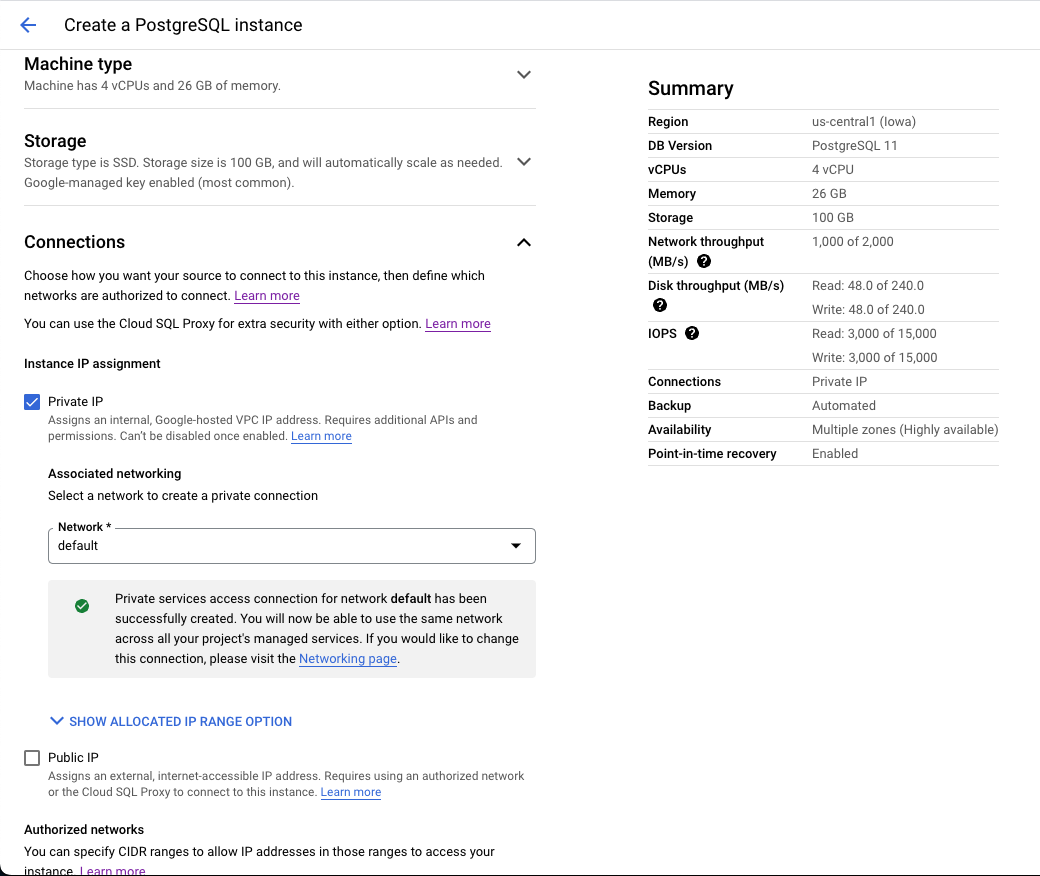Follow the Cloud SQL Proxy Learn more link
1040x876 pixels.
click(x=457, y=323)
